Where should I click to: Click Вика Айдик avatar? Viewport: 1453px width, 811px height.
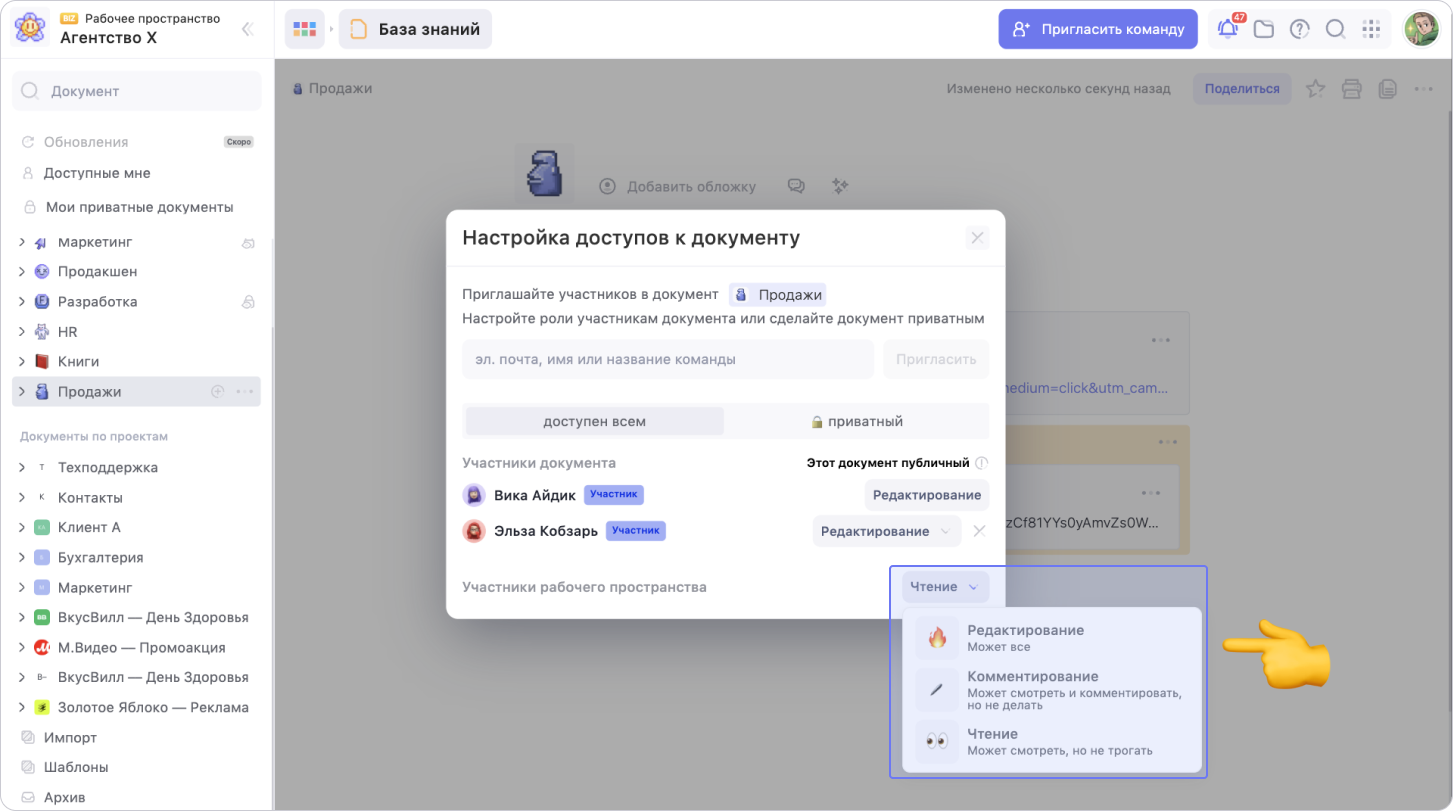pos(474,495)
